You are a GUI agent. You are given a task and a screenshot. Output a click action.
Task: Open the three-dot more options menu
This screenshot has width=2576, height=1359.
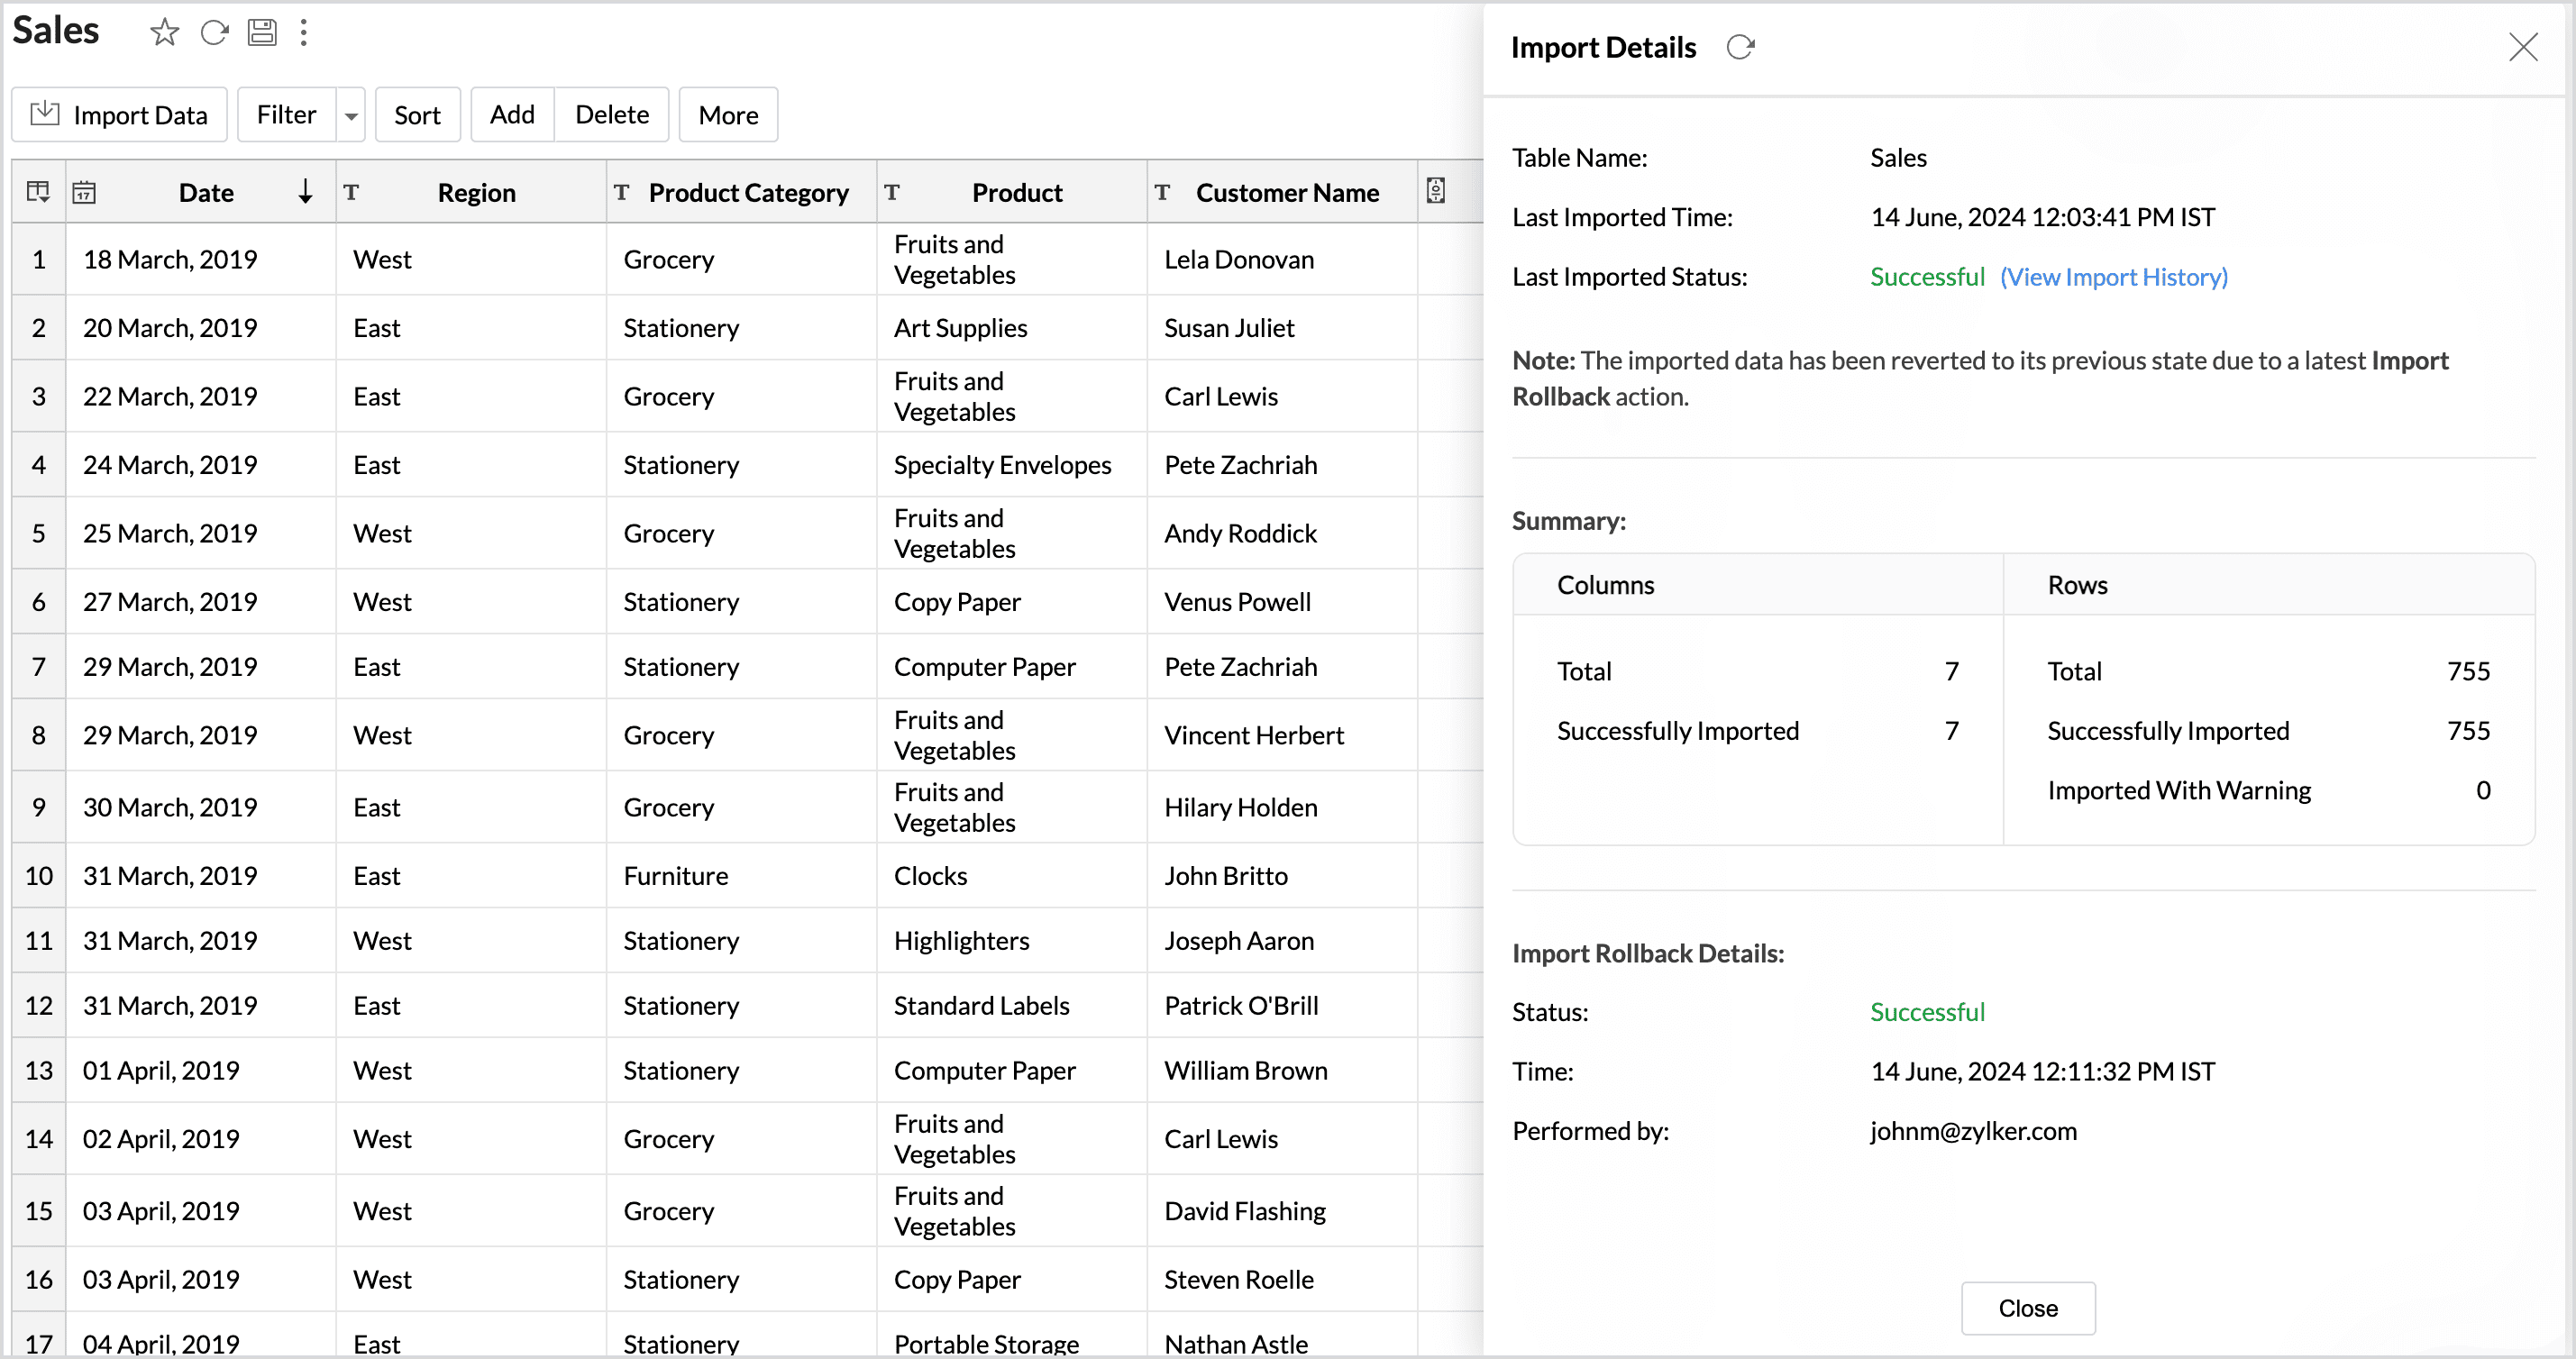(304, 33)
